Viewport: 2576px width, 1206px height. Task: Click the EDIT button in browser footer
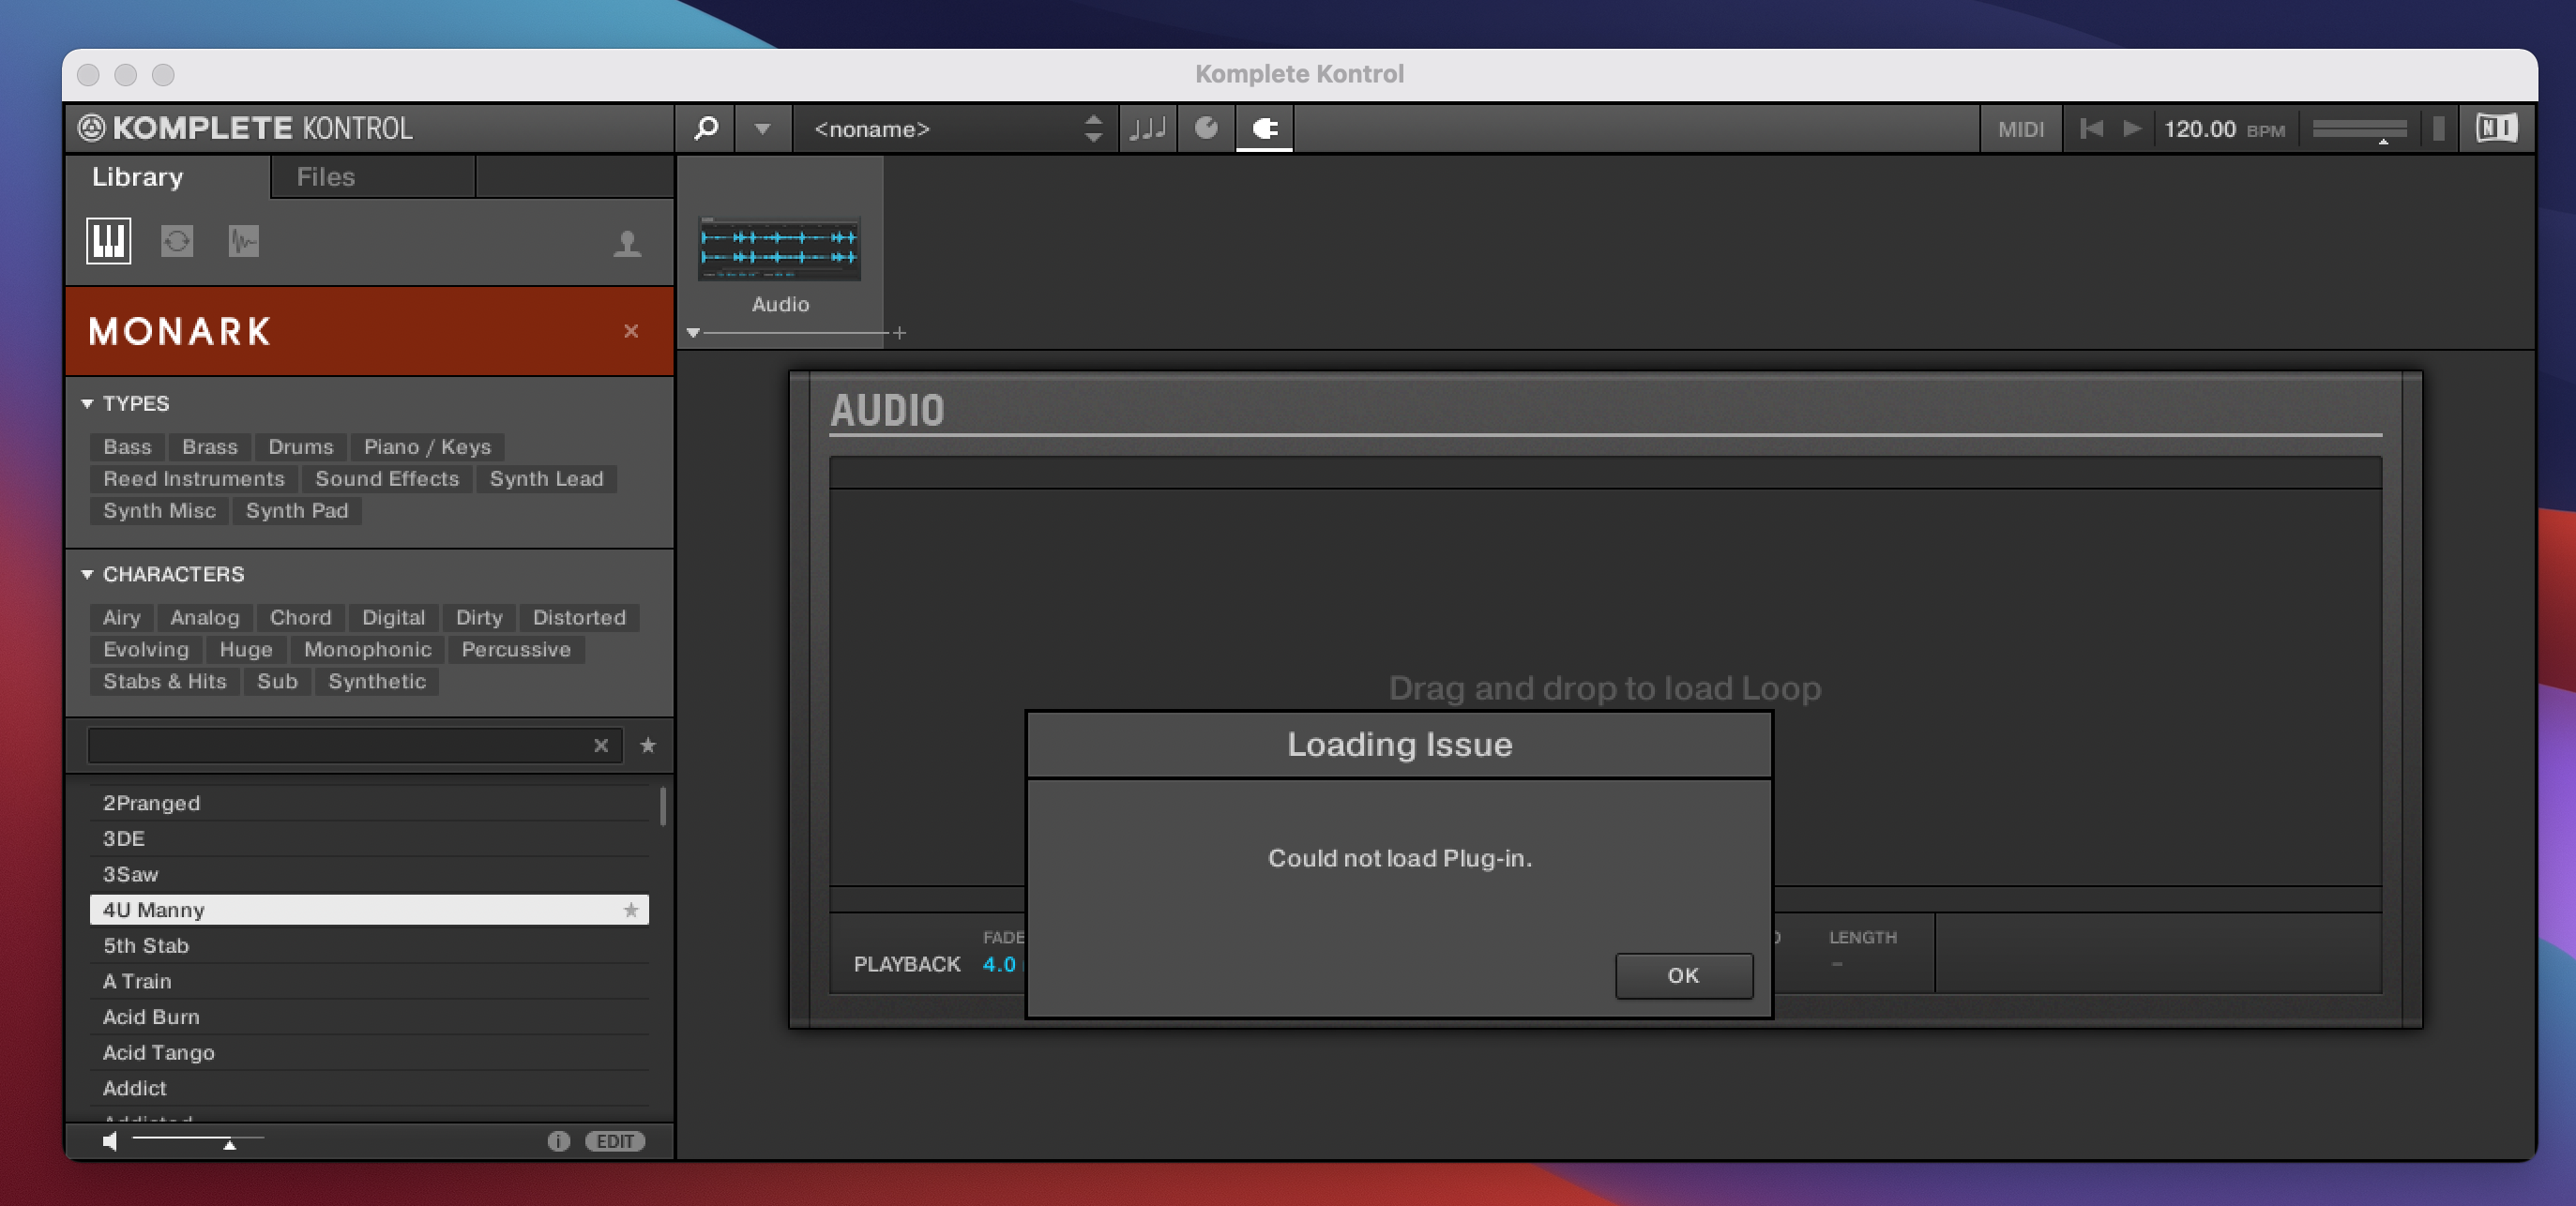tap(615, 1141)
